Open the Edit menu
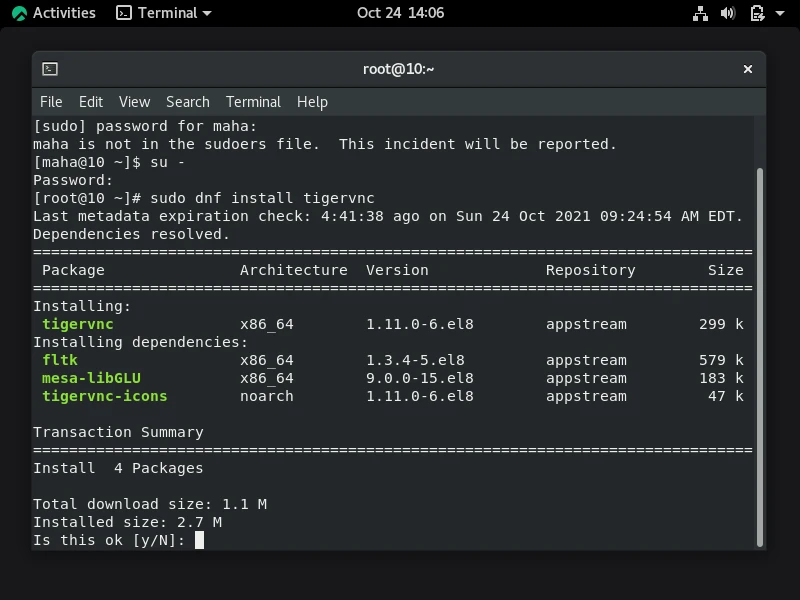The image size is (800, 600). click(x=91, y=101)
